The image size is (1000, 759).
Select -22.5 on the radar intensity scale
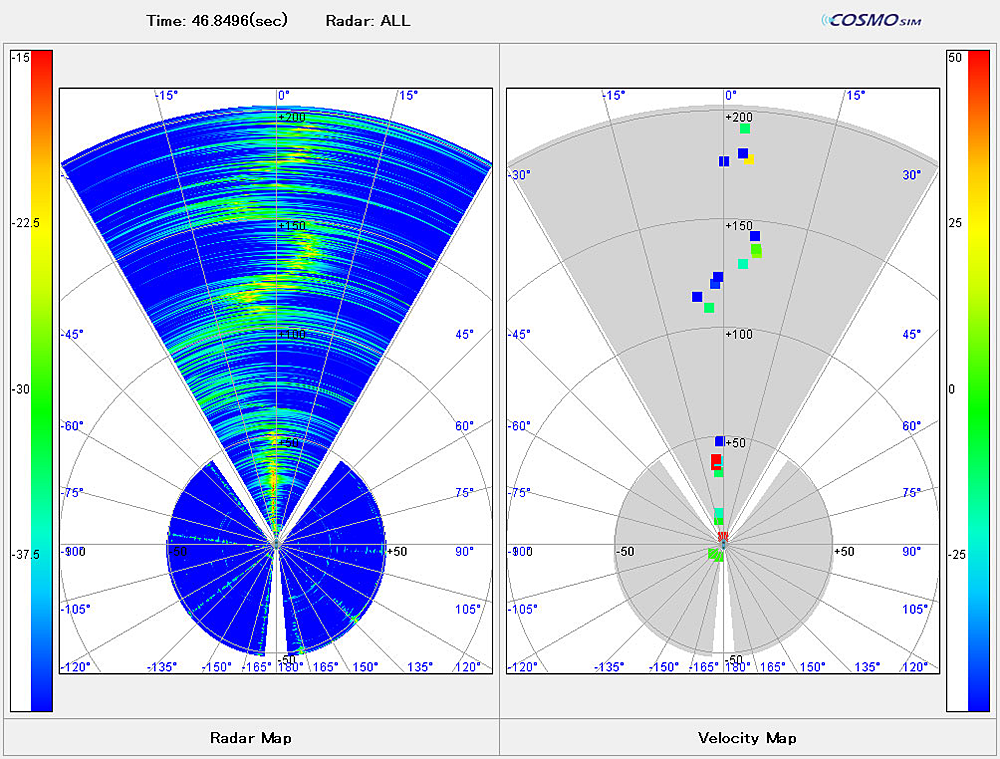point(26,223)
